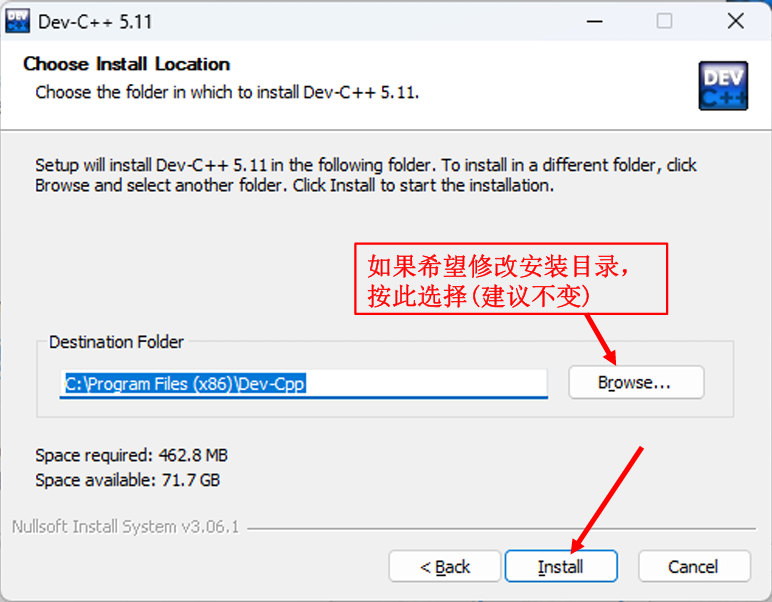Click the destination folder path field
The width and height of the screenshot is (772, 602).
303,383
